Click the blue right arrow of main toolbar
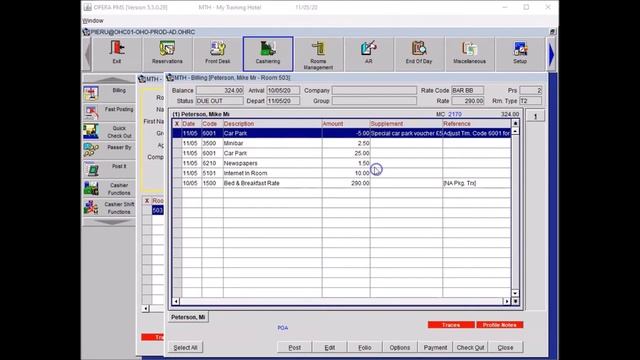 tap(551, 54)
